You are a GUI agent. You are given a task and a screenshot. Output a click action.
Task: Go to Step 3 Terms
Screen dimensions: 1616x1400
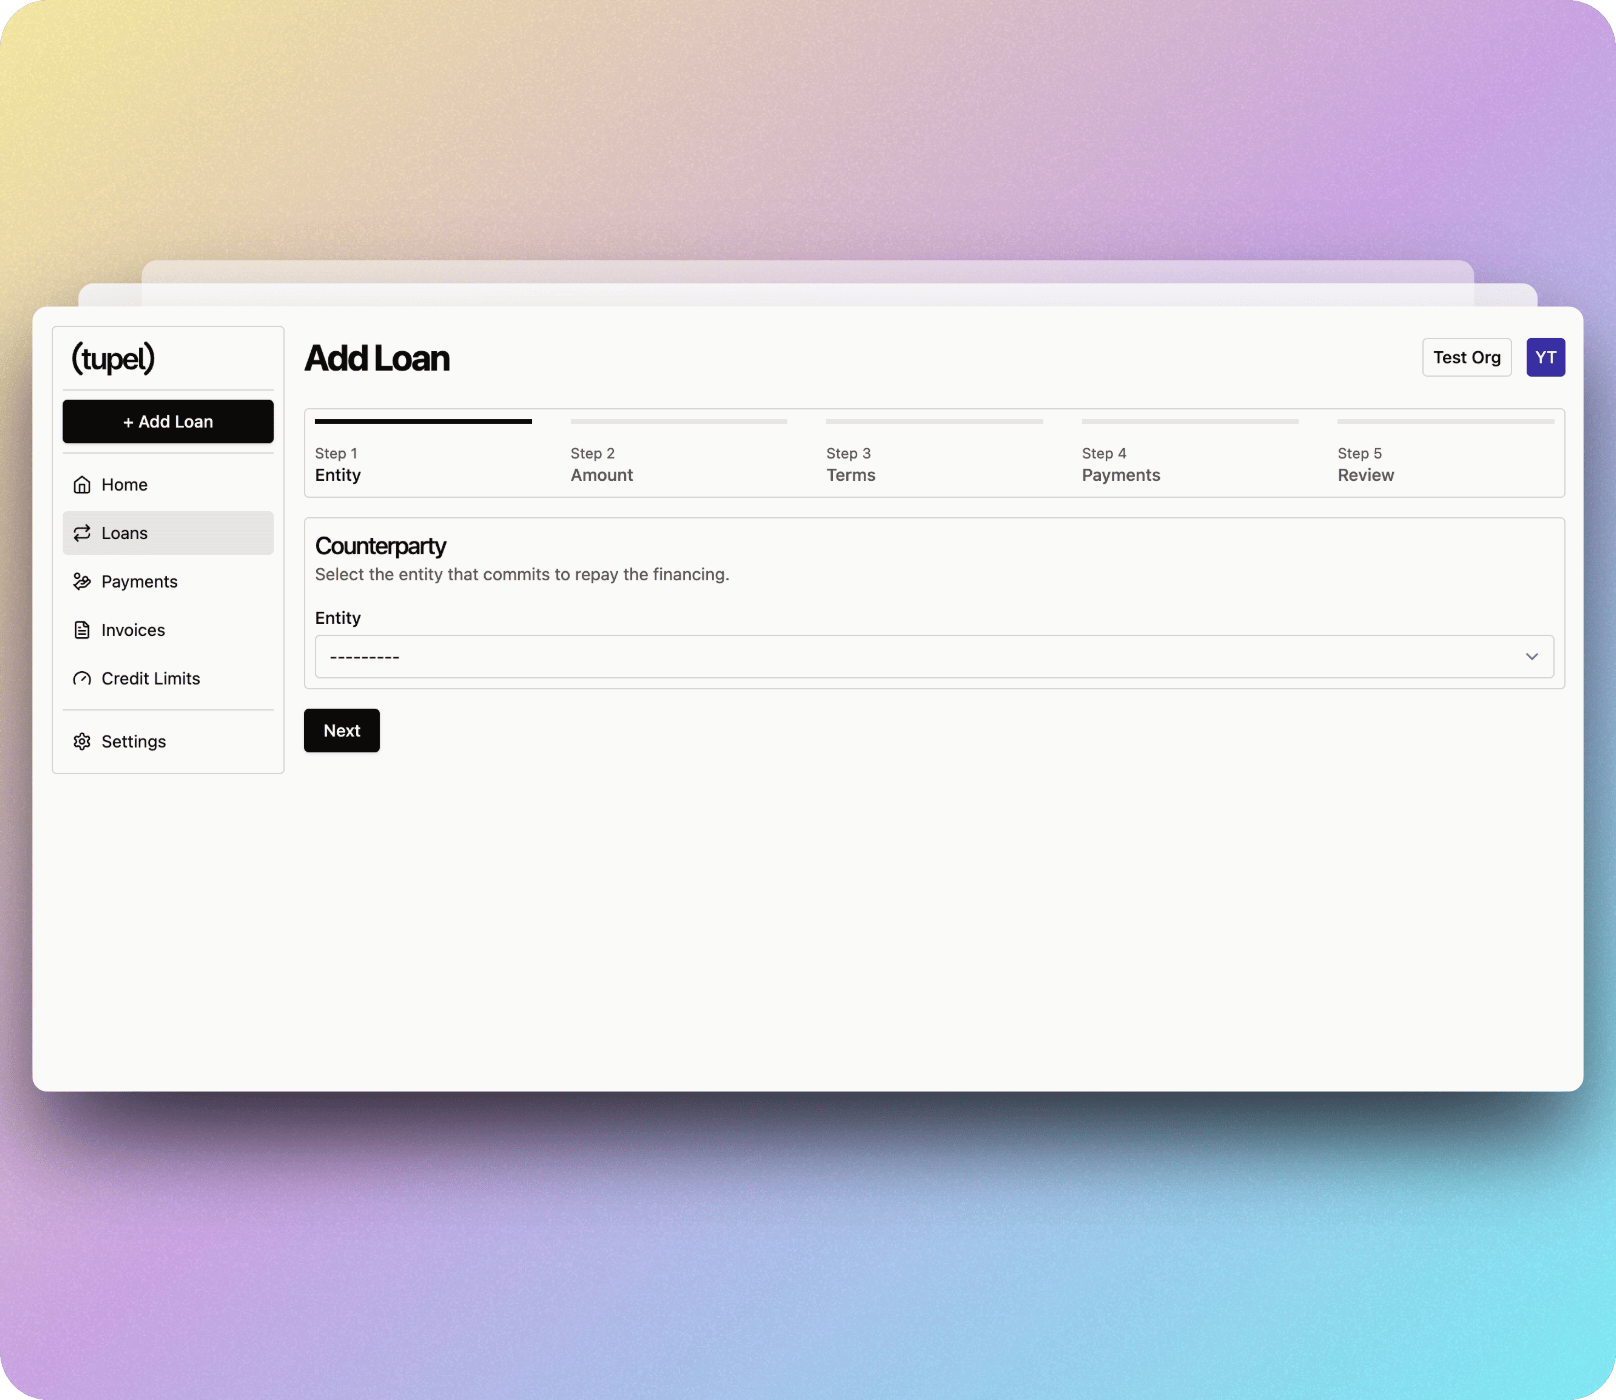coord(850,465)
